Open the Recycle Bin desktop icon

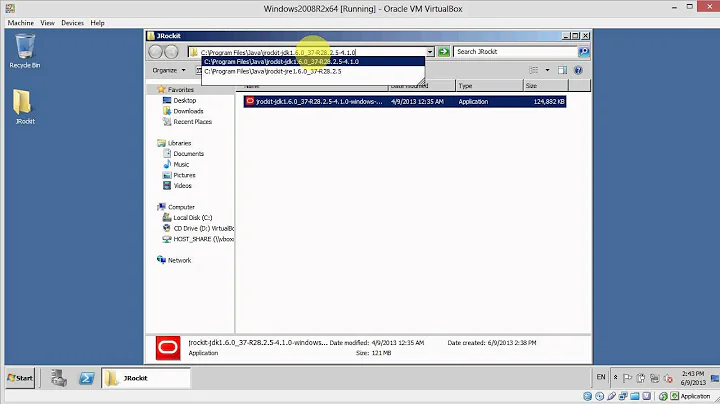coord(25,51)
